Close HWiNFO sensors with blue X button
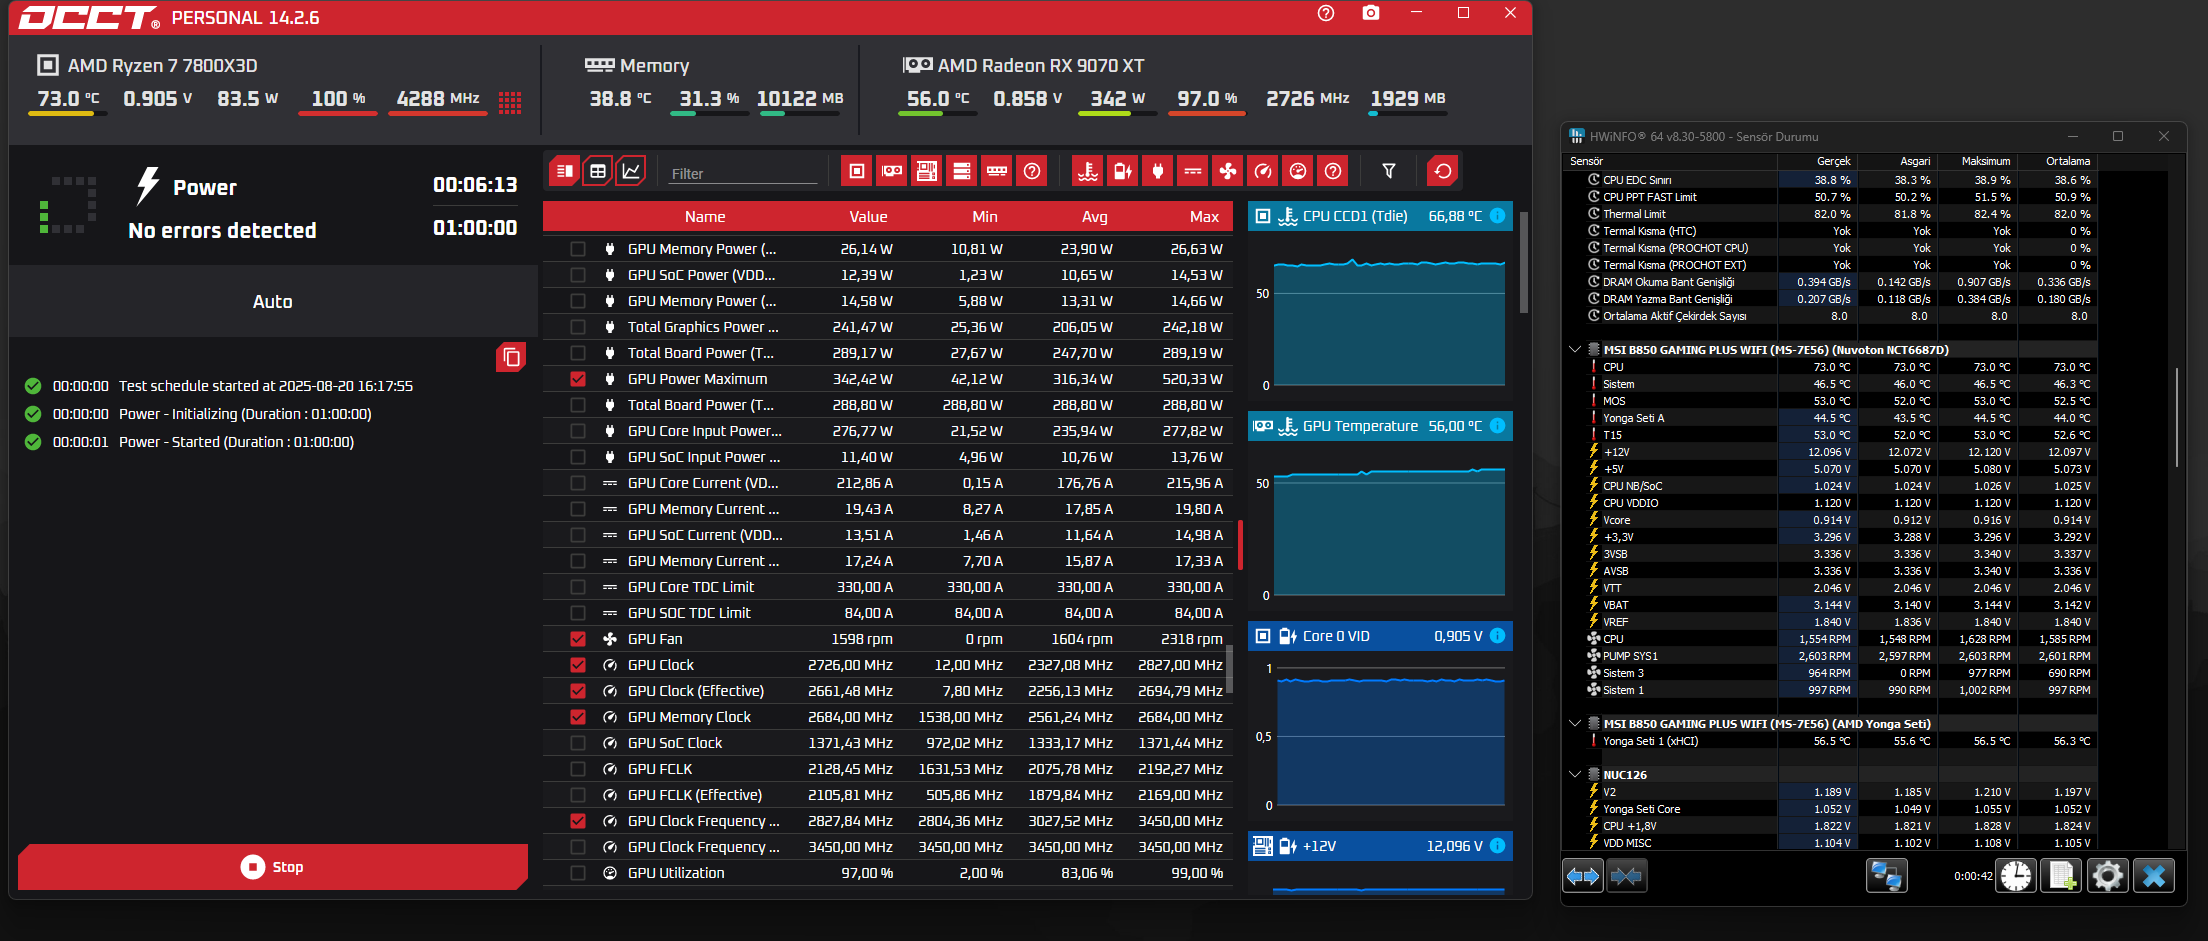This screenshot has height=941, width=2208. click(2154, 876)
